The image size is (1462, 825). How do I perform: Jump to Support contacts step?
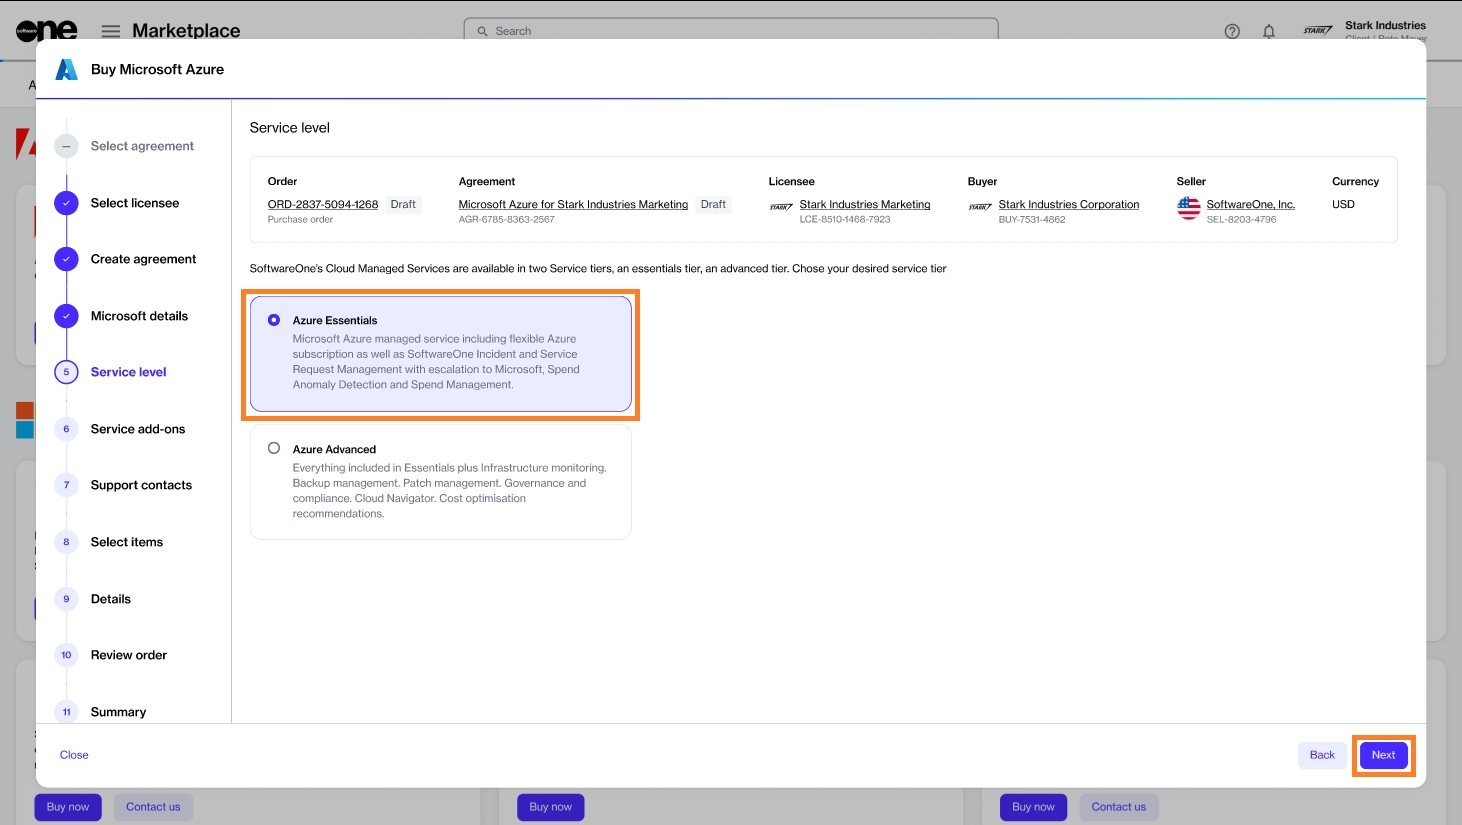(141, 485)
